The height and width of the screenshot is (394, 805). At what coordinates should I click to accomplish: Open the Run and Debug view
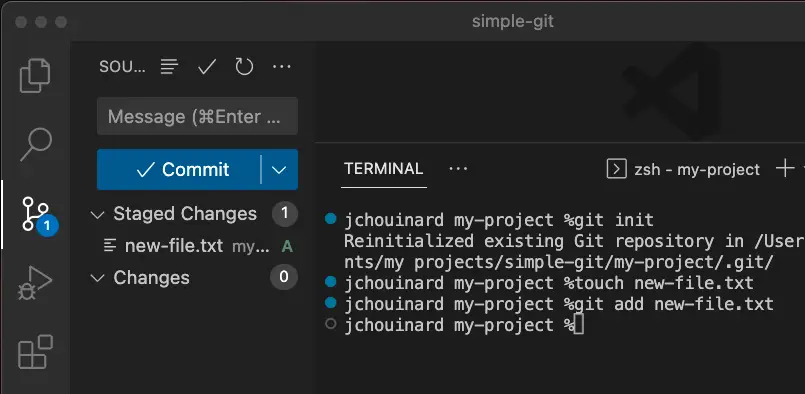(35, 283)
